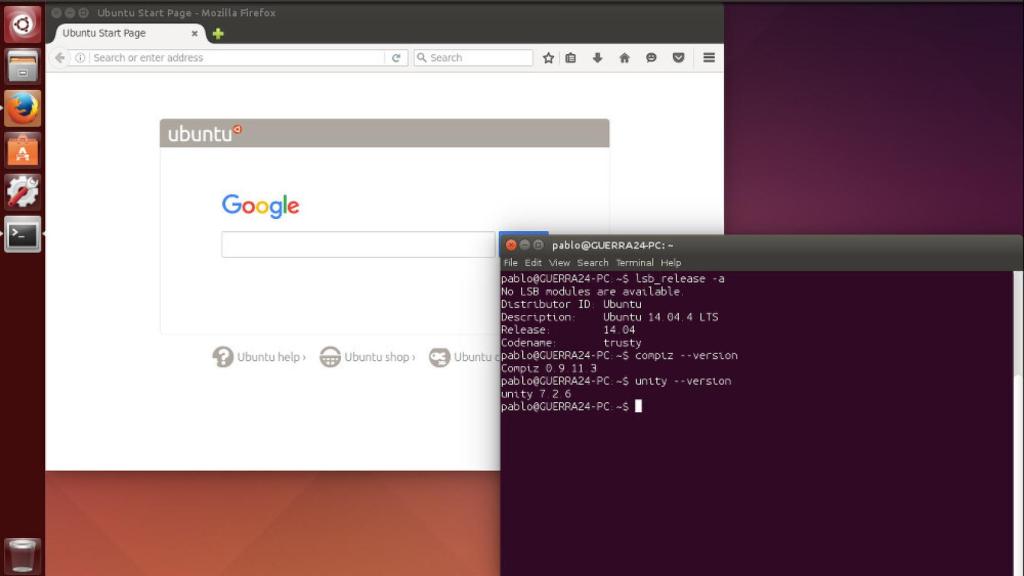
Task: Open the Edit menu in the terminal
Action: tap(534, 262)
